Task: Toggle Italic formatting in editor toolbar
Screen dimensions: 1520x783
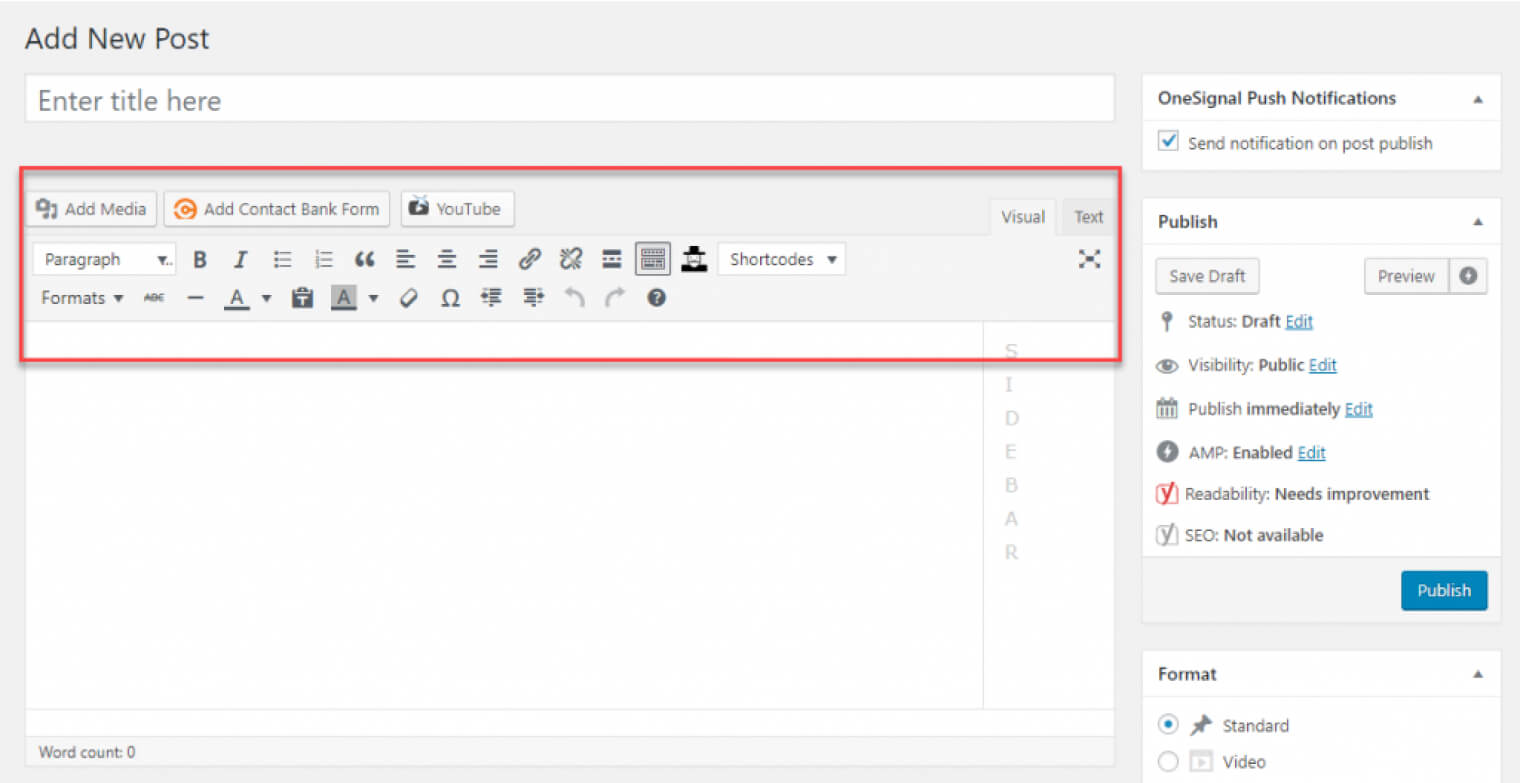Action: [x=240, y=260]
